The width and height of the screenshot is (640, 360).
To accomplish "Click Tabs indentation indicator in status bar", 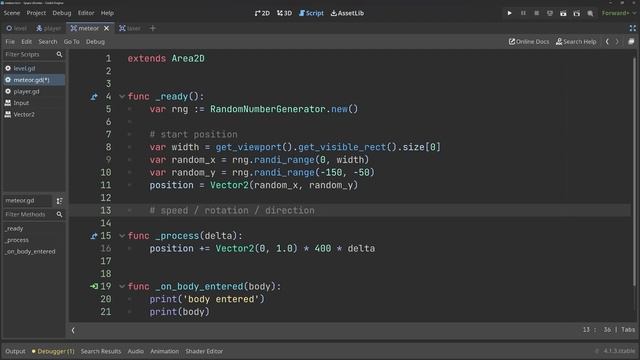I will click(628, 329).
